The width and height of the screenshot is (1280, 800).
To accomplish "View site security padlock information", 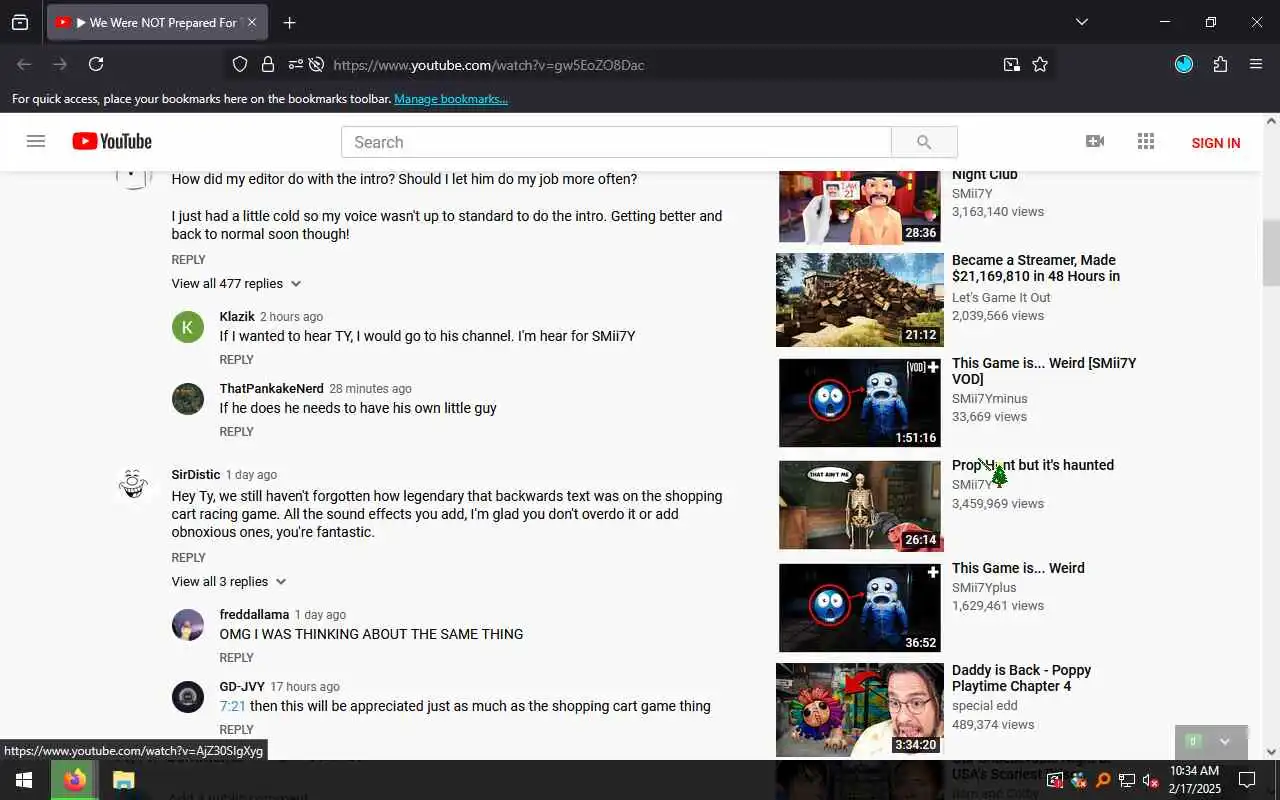I will tap(267, 64).
